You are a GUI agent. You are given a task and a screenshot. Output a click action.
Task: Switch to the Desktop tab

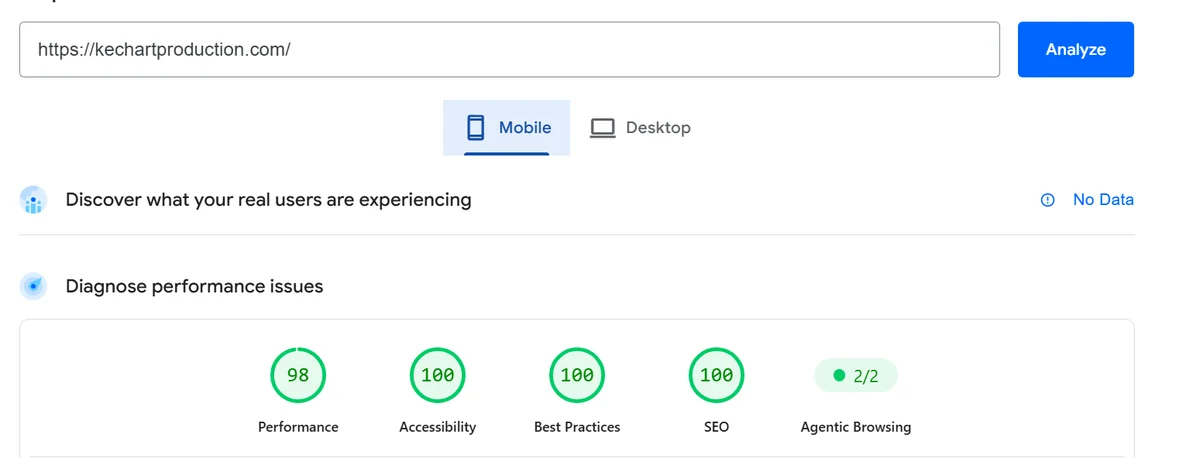point(640,128)
